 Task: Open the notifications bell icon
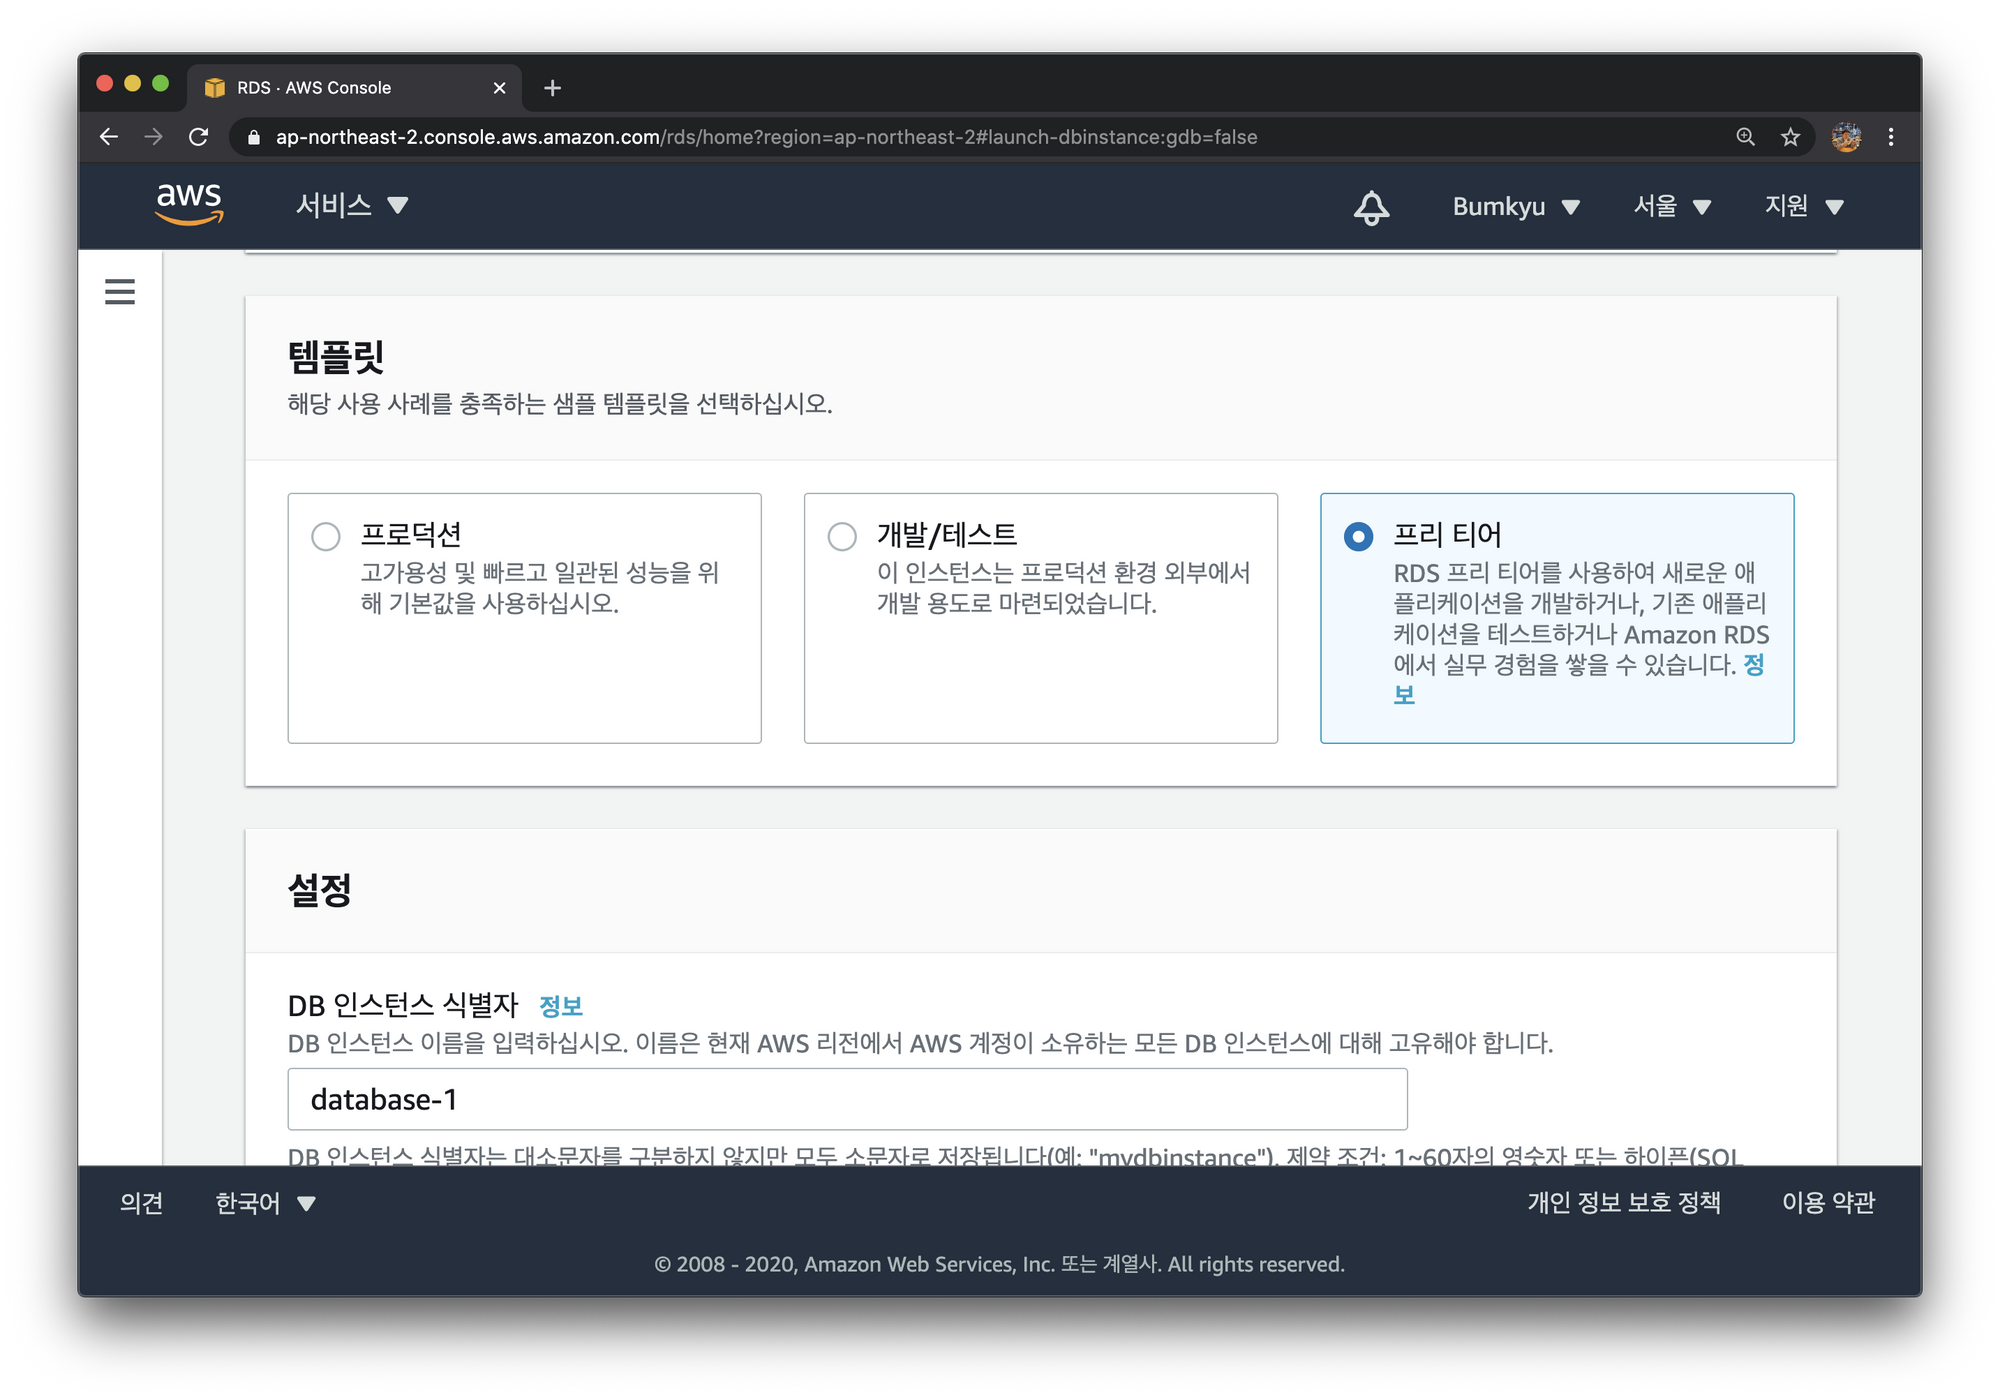click(1371, 207)
